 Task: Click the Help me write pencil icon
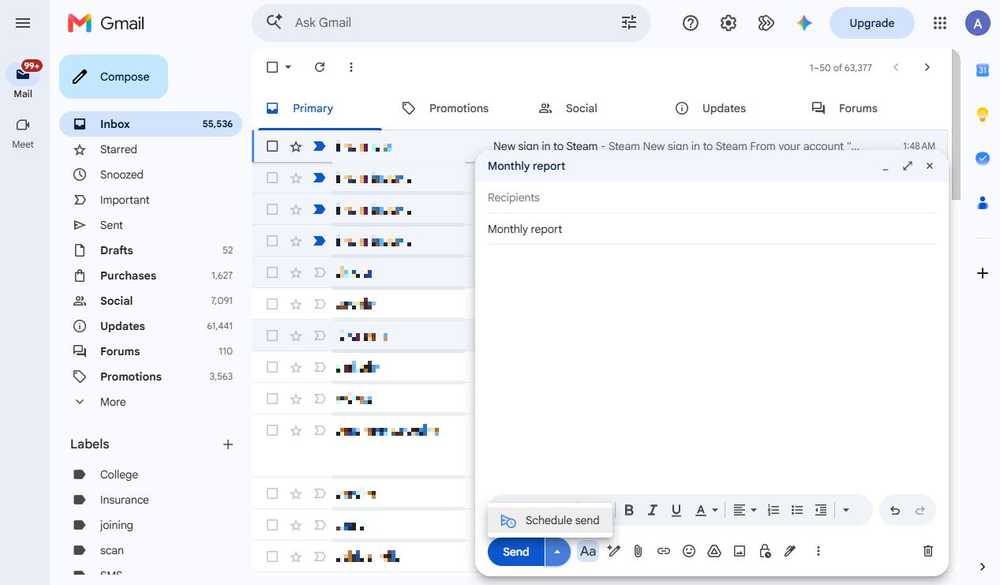point(614,551)
